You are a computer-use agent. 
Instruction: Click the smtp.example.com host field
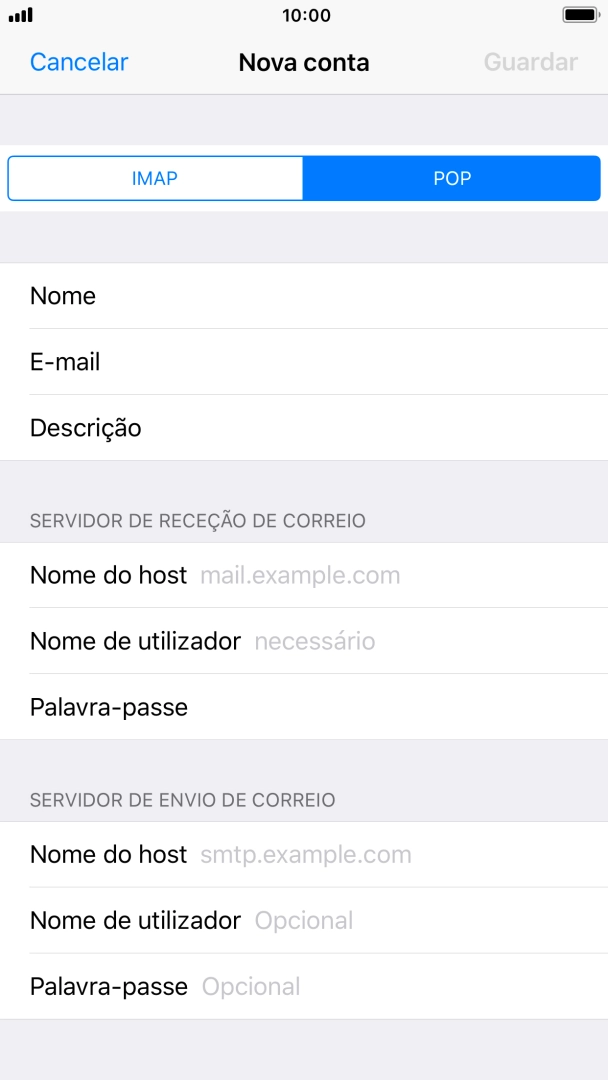[305, 855]
